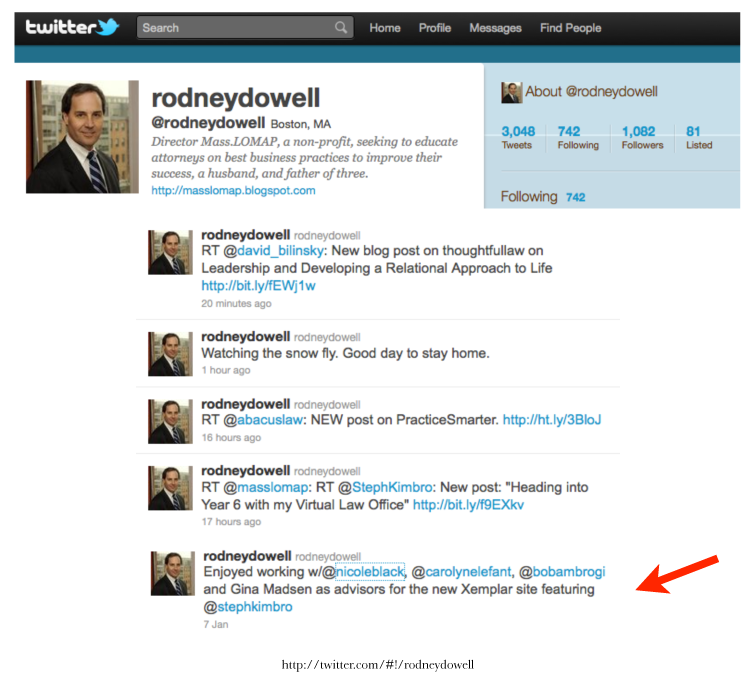This screenshot has width=752, height=699.
Task: Click the search magnifier icon
Action: 341,27
